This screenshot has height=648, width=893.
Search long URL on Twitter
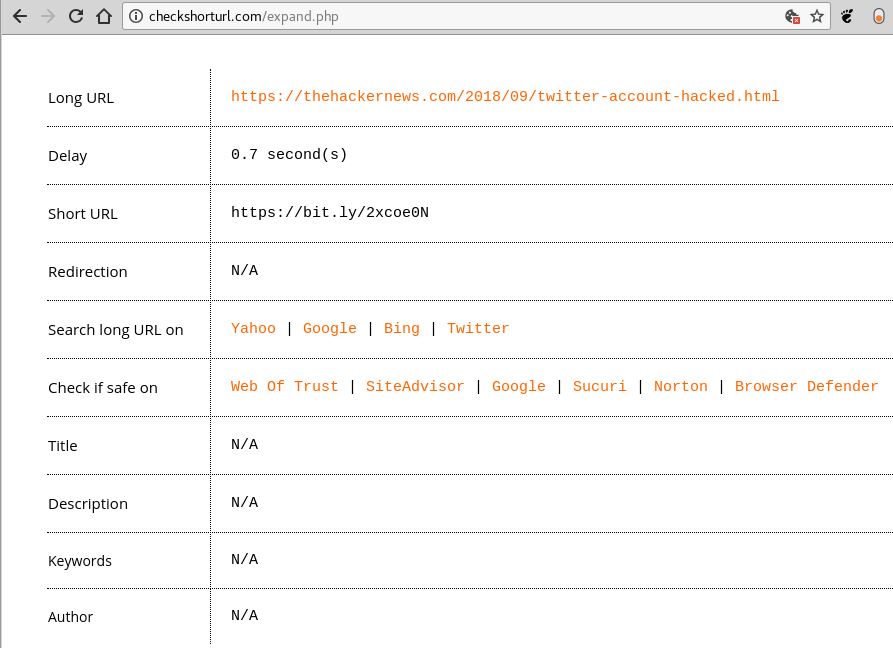tap(478, 329)
